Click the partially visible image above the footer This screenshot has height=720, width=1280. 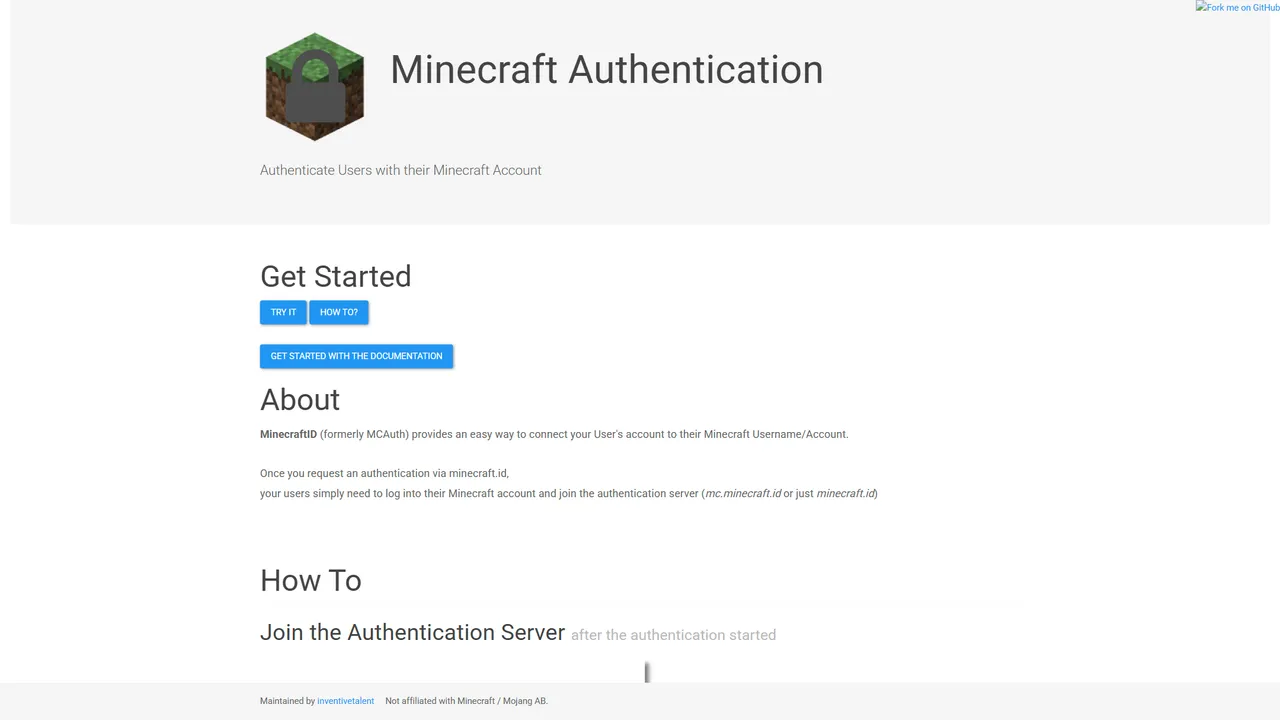[647, 672]
